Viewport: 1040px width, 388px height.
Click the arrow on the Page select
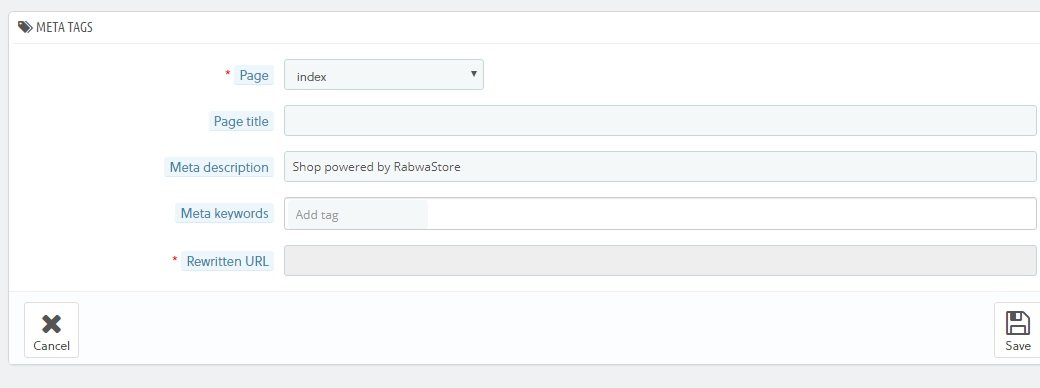pyautogui.click(x=474, y=74)
